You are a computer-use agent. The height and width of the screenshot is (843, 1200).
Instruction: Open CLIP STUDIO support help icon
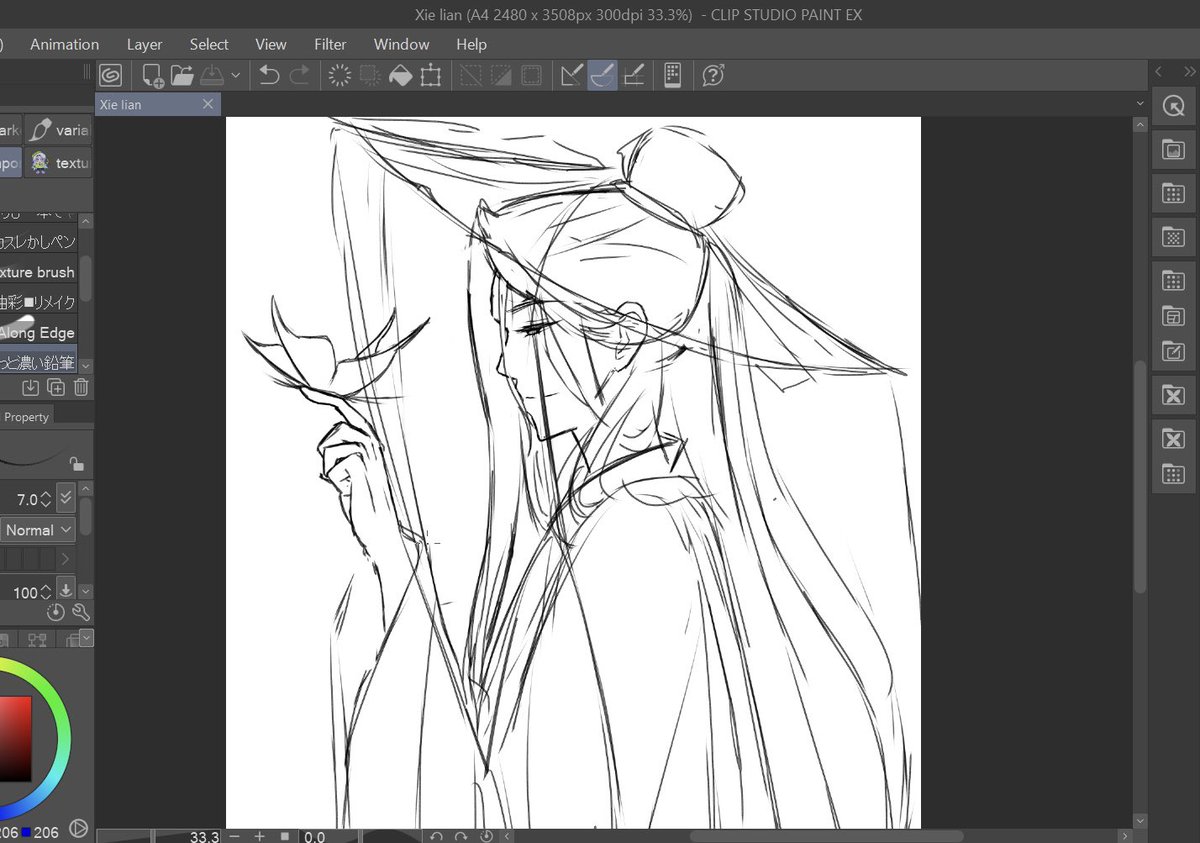click(713, 75)
